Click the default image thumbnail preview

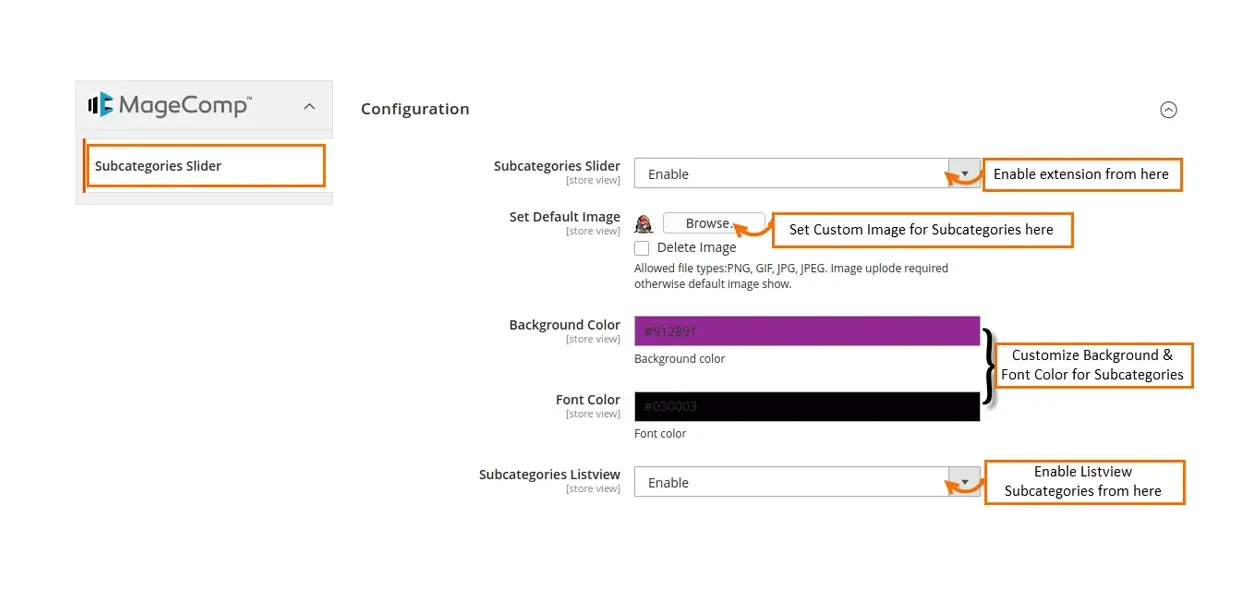pyautogui.click(x=644, y=224)
